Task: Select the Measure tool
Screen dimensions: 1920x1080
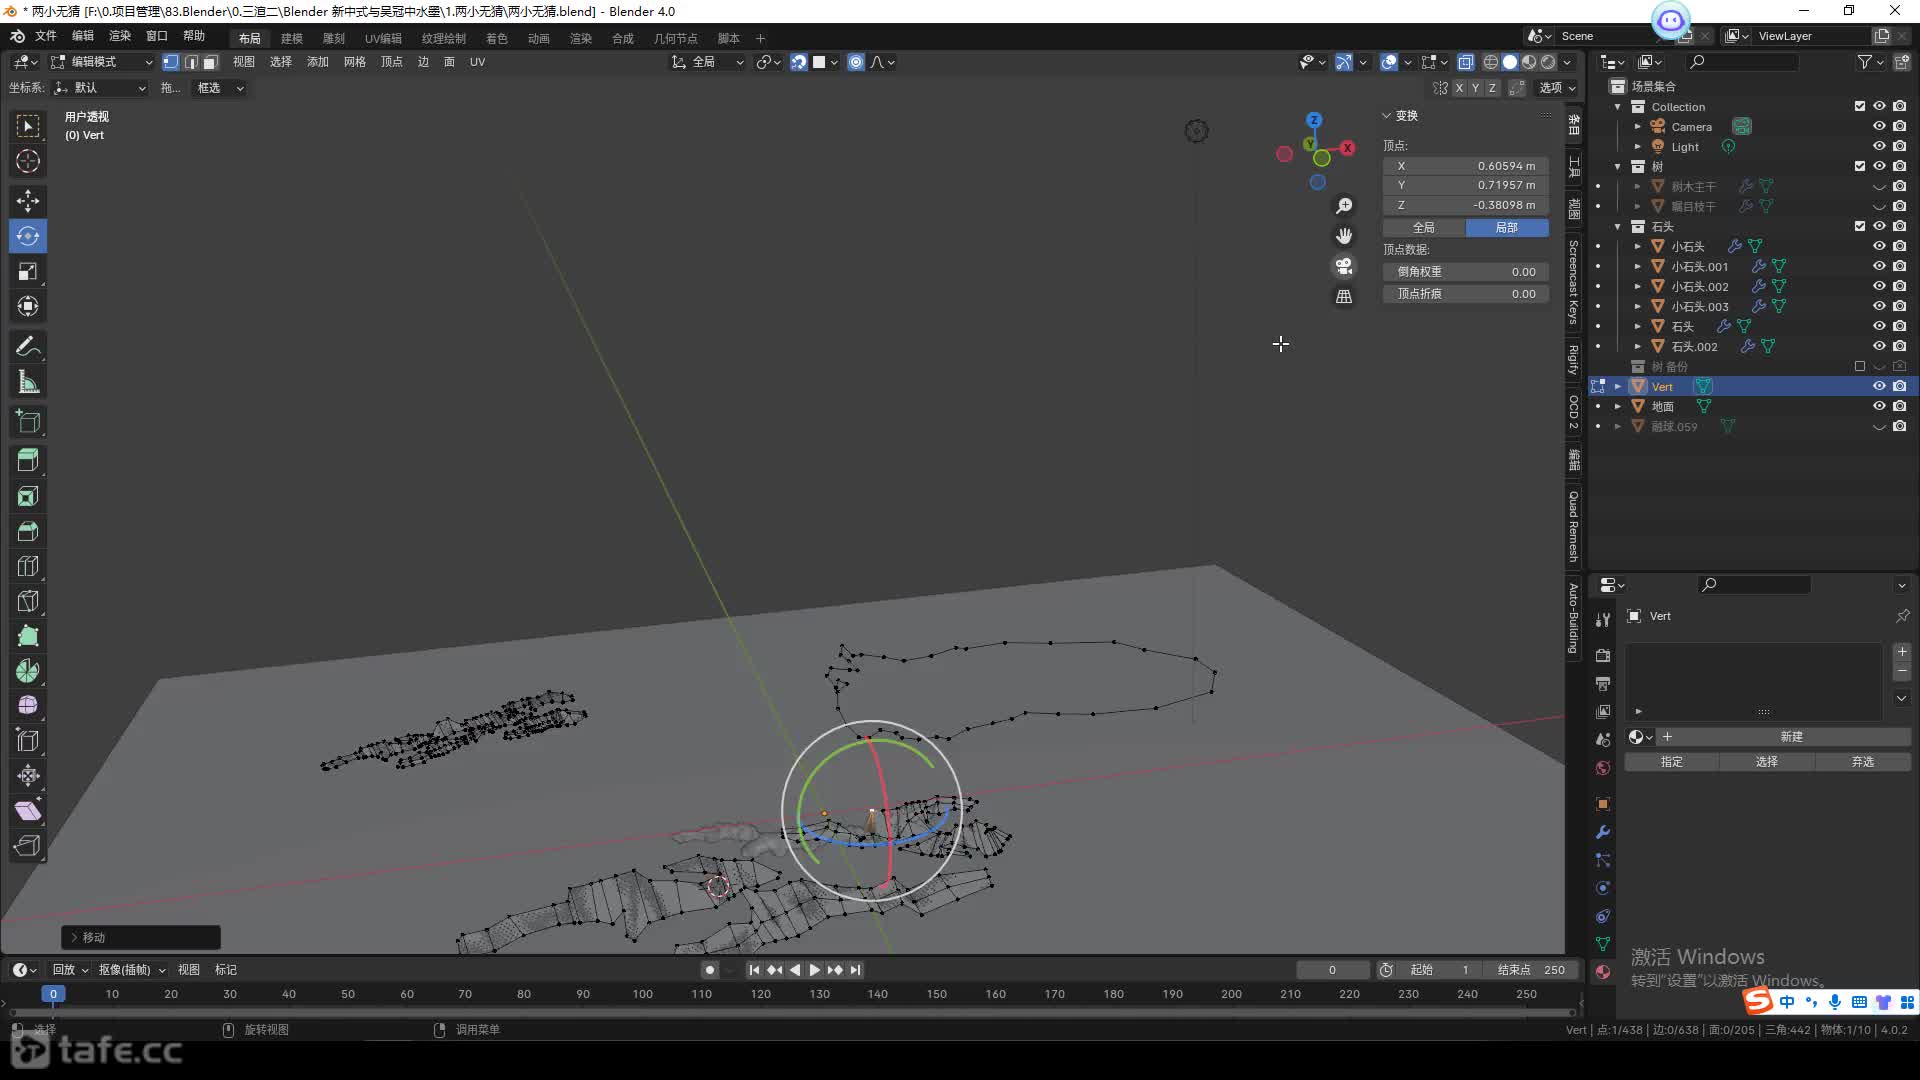Action: click(28, 381)
